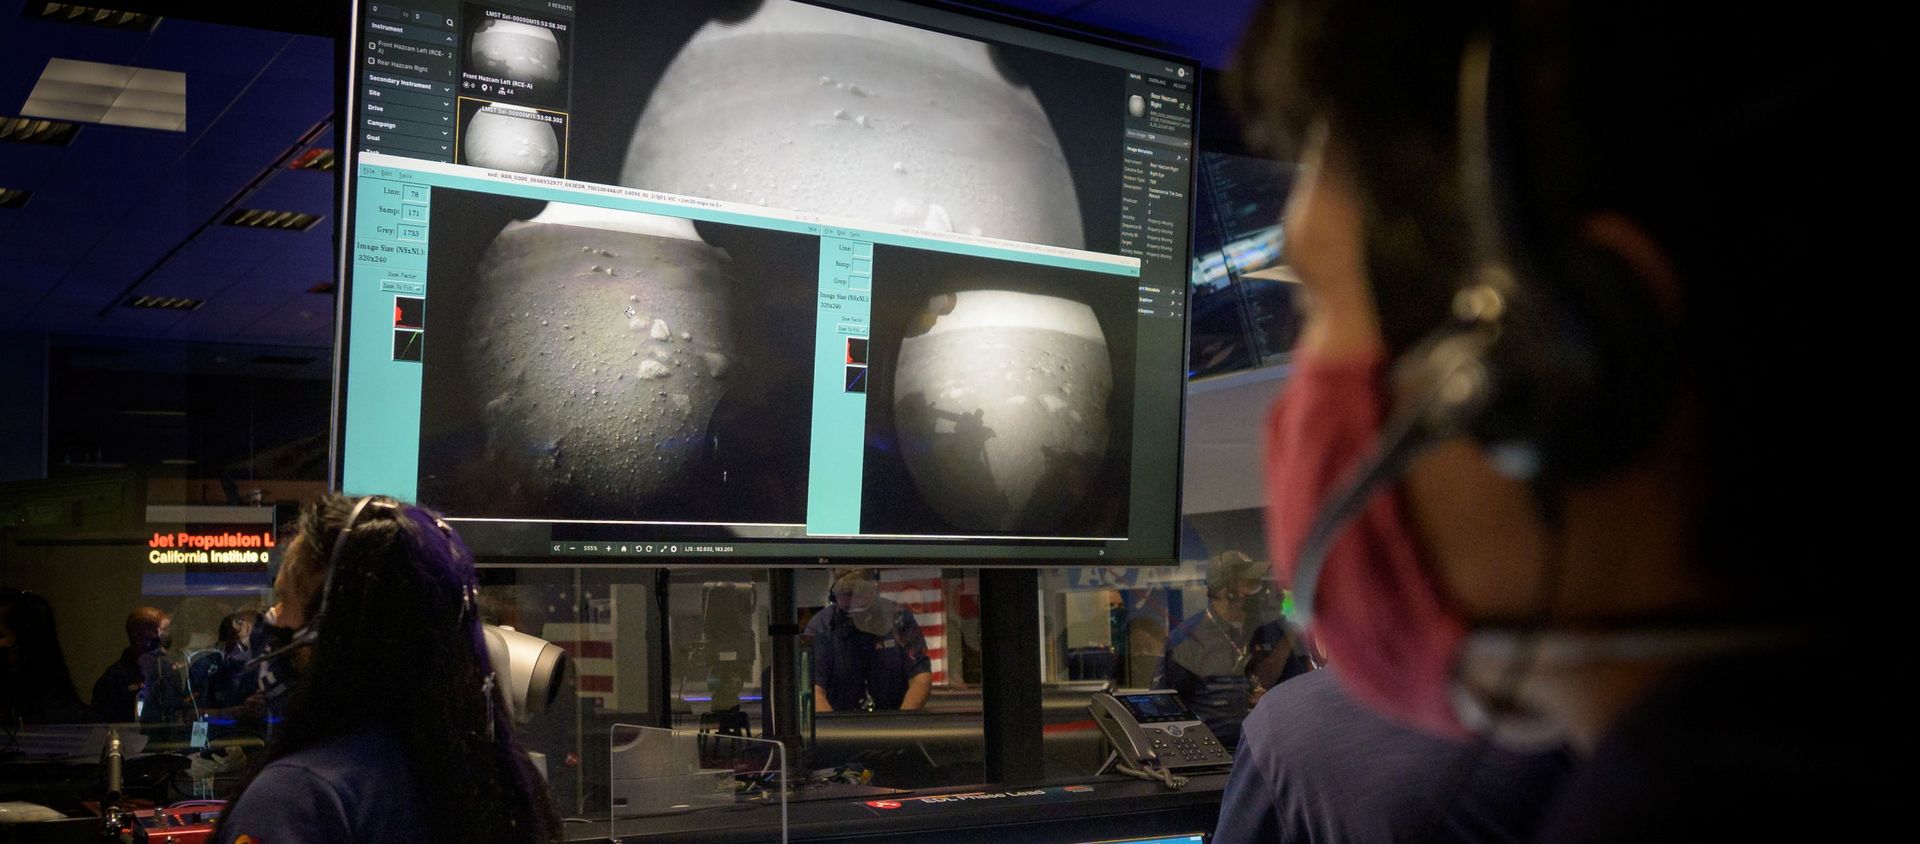
Task: Click the 555% zoom level readout
Action: tap(591, 548)
